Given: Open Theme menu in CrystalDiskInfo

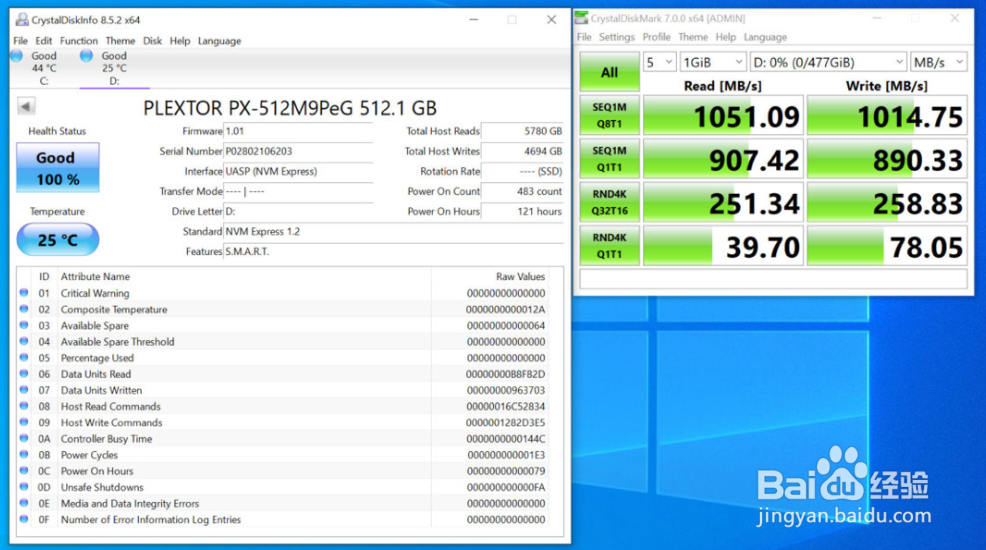Looking at the screenshot, I should (120, 41).
